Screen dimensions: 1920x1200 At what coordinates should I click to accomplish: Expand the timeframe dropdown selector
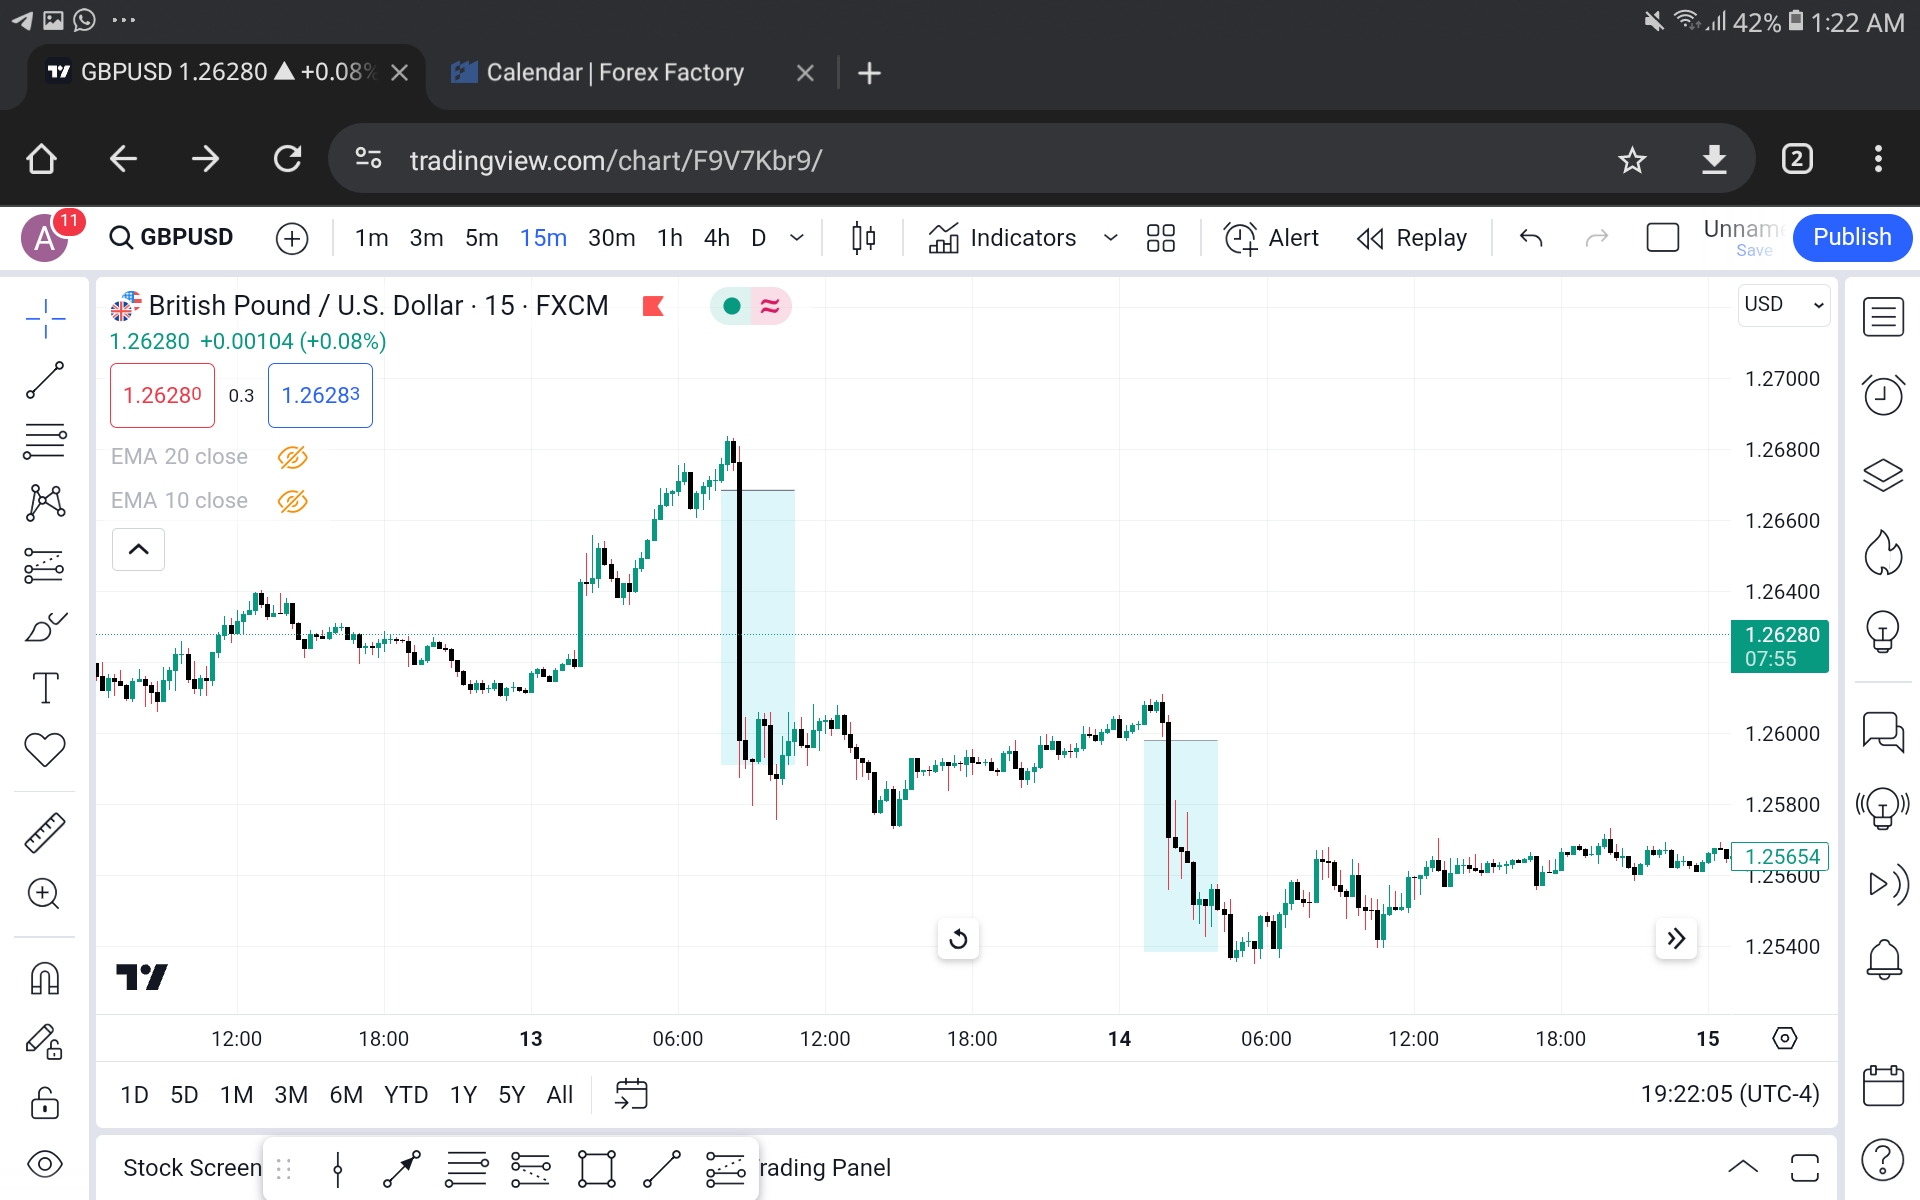796,238
